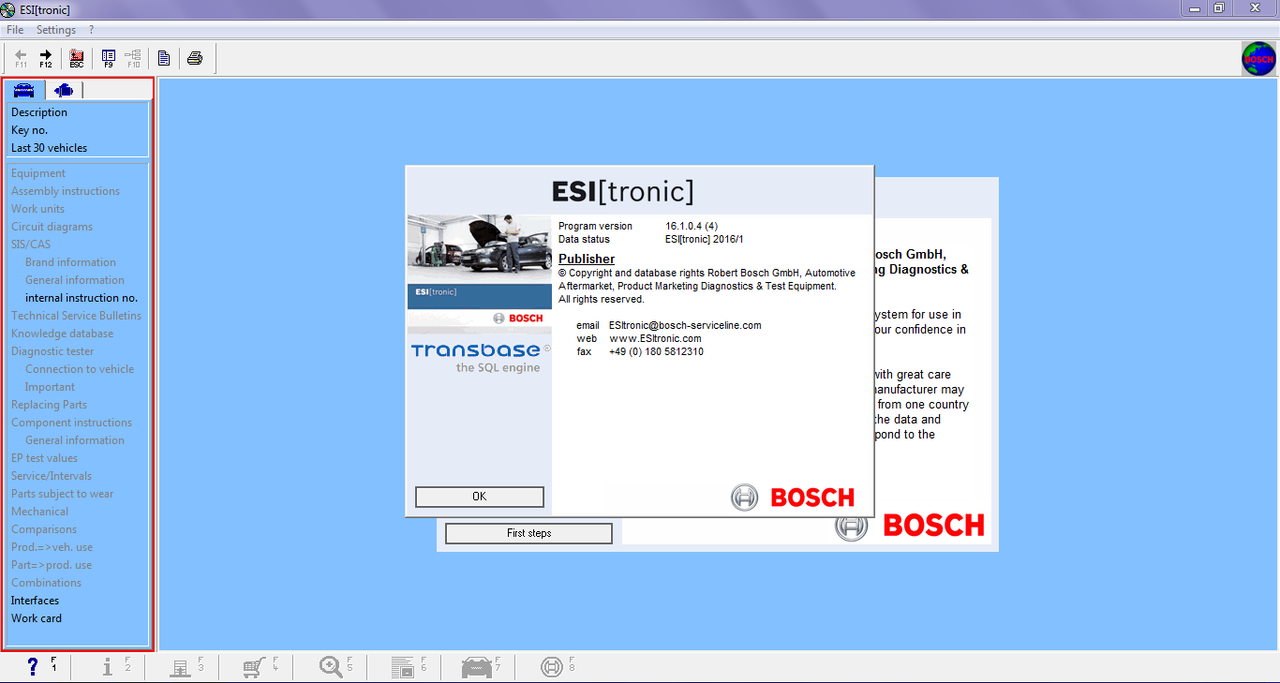
Task: Click the First steps button
Action: (528, 533)
